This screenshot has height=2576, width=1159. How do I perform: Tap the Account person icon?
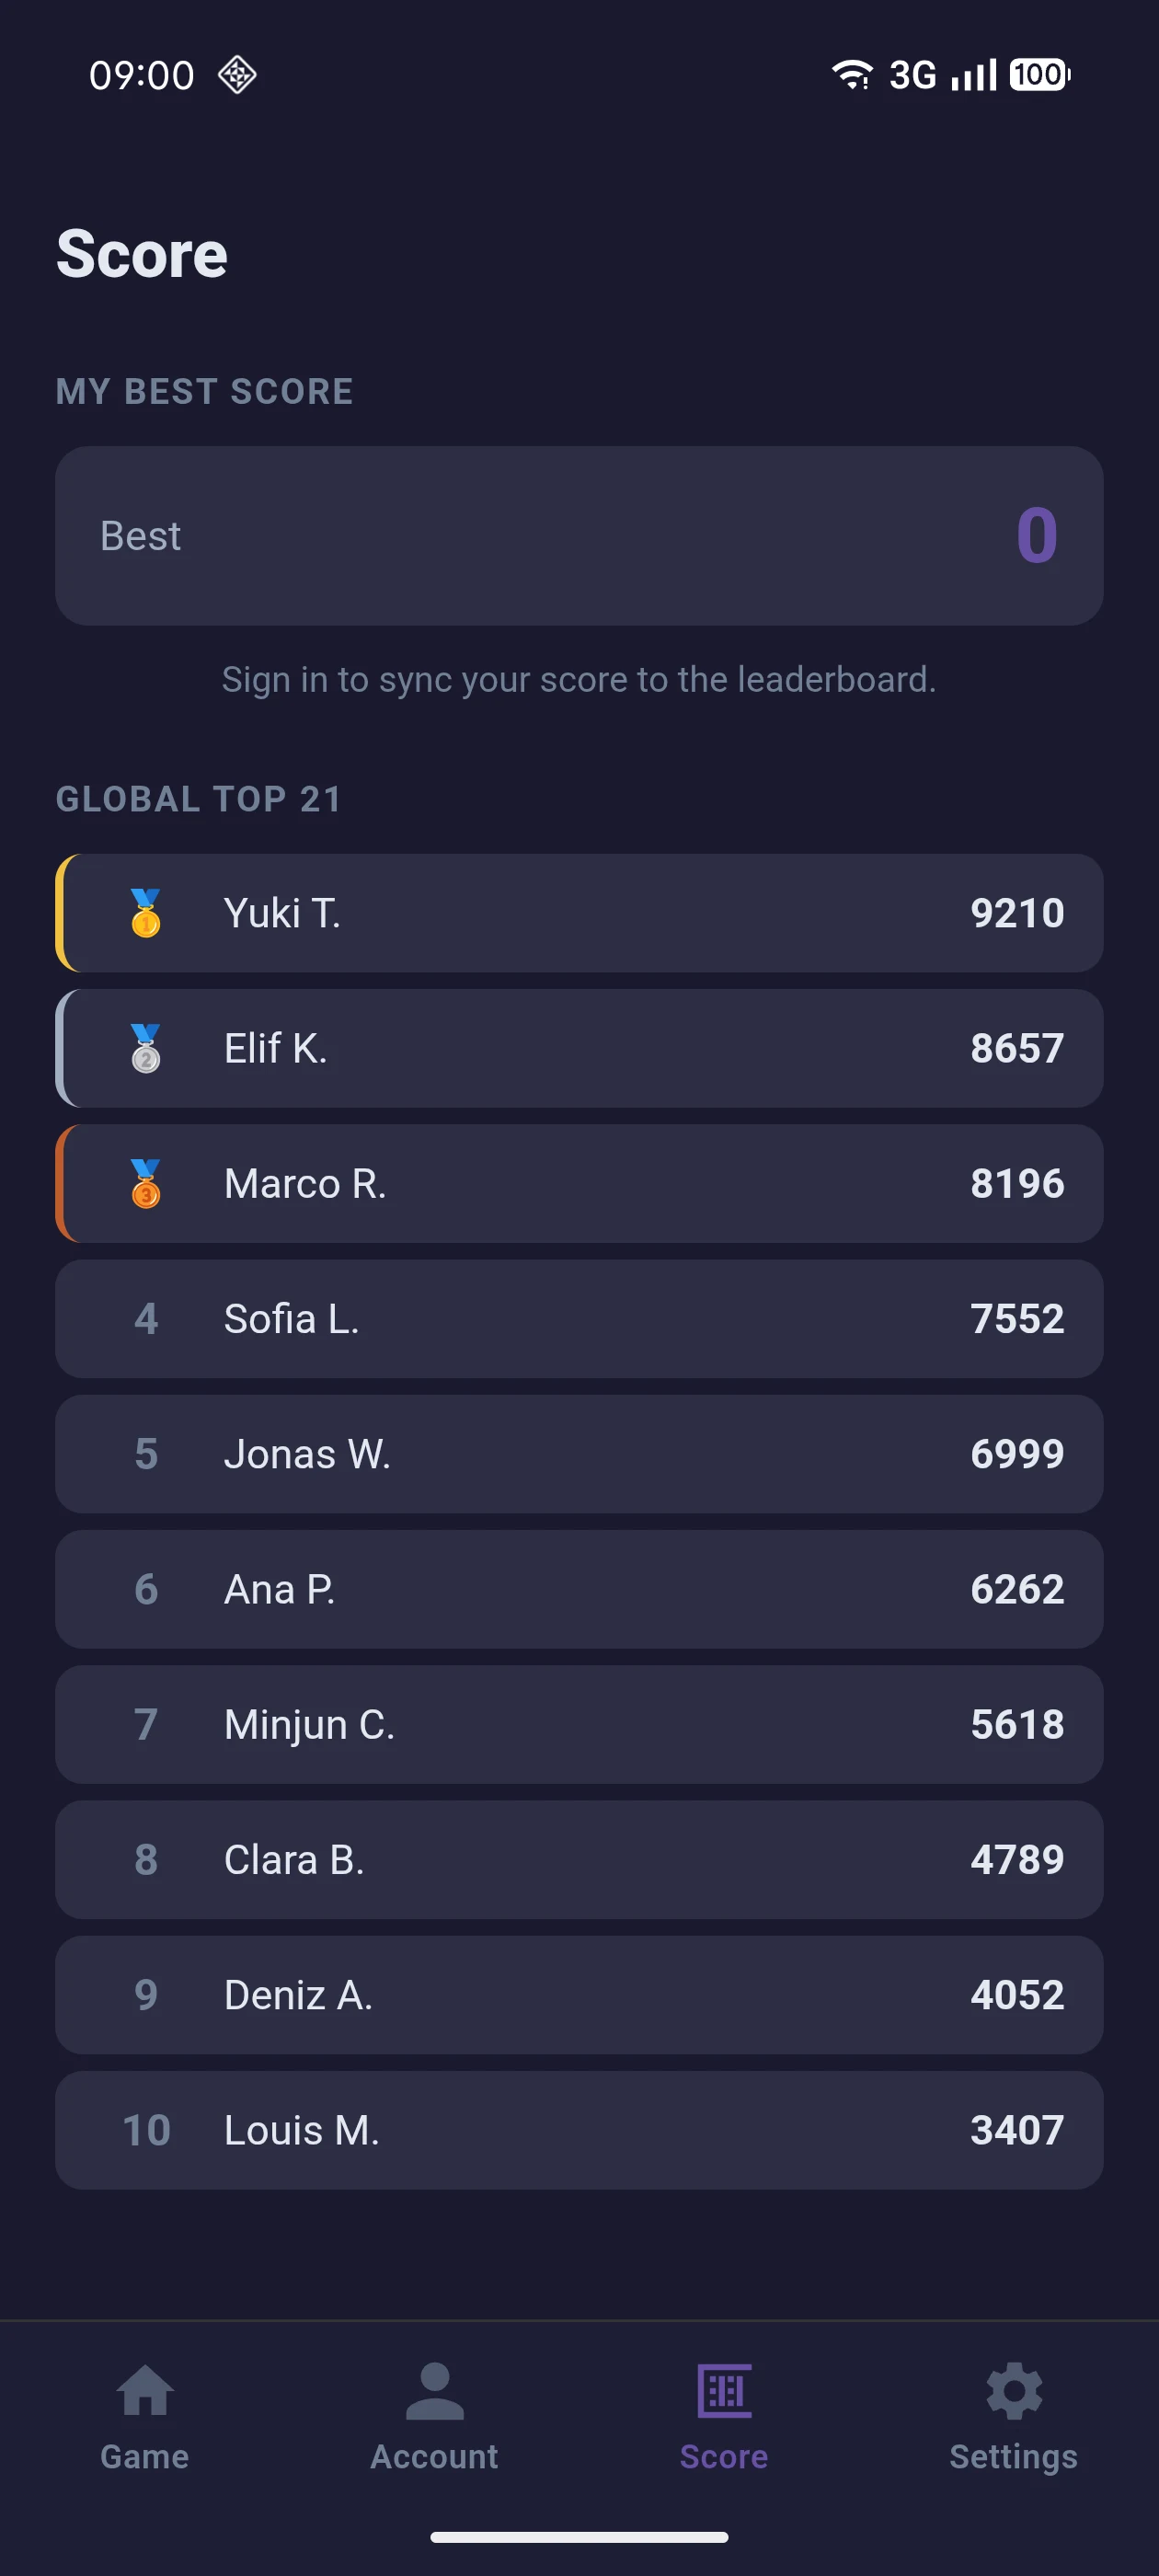434,2390
